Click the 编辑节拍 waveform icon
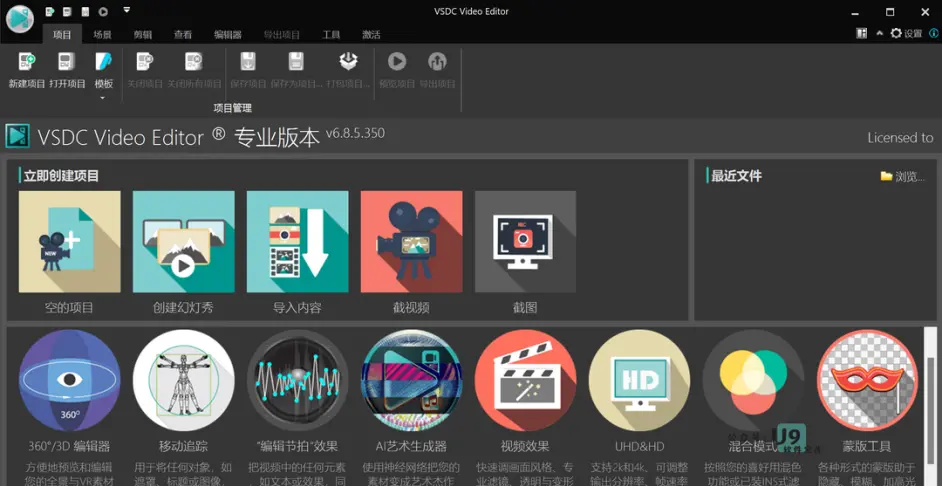942x486 pixels. (x=297, y=380)
